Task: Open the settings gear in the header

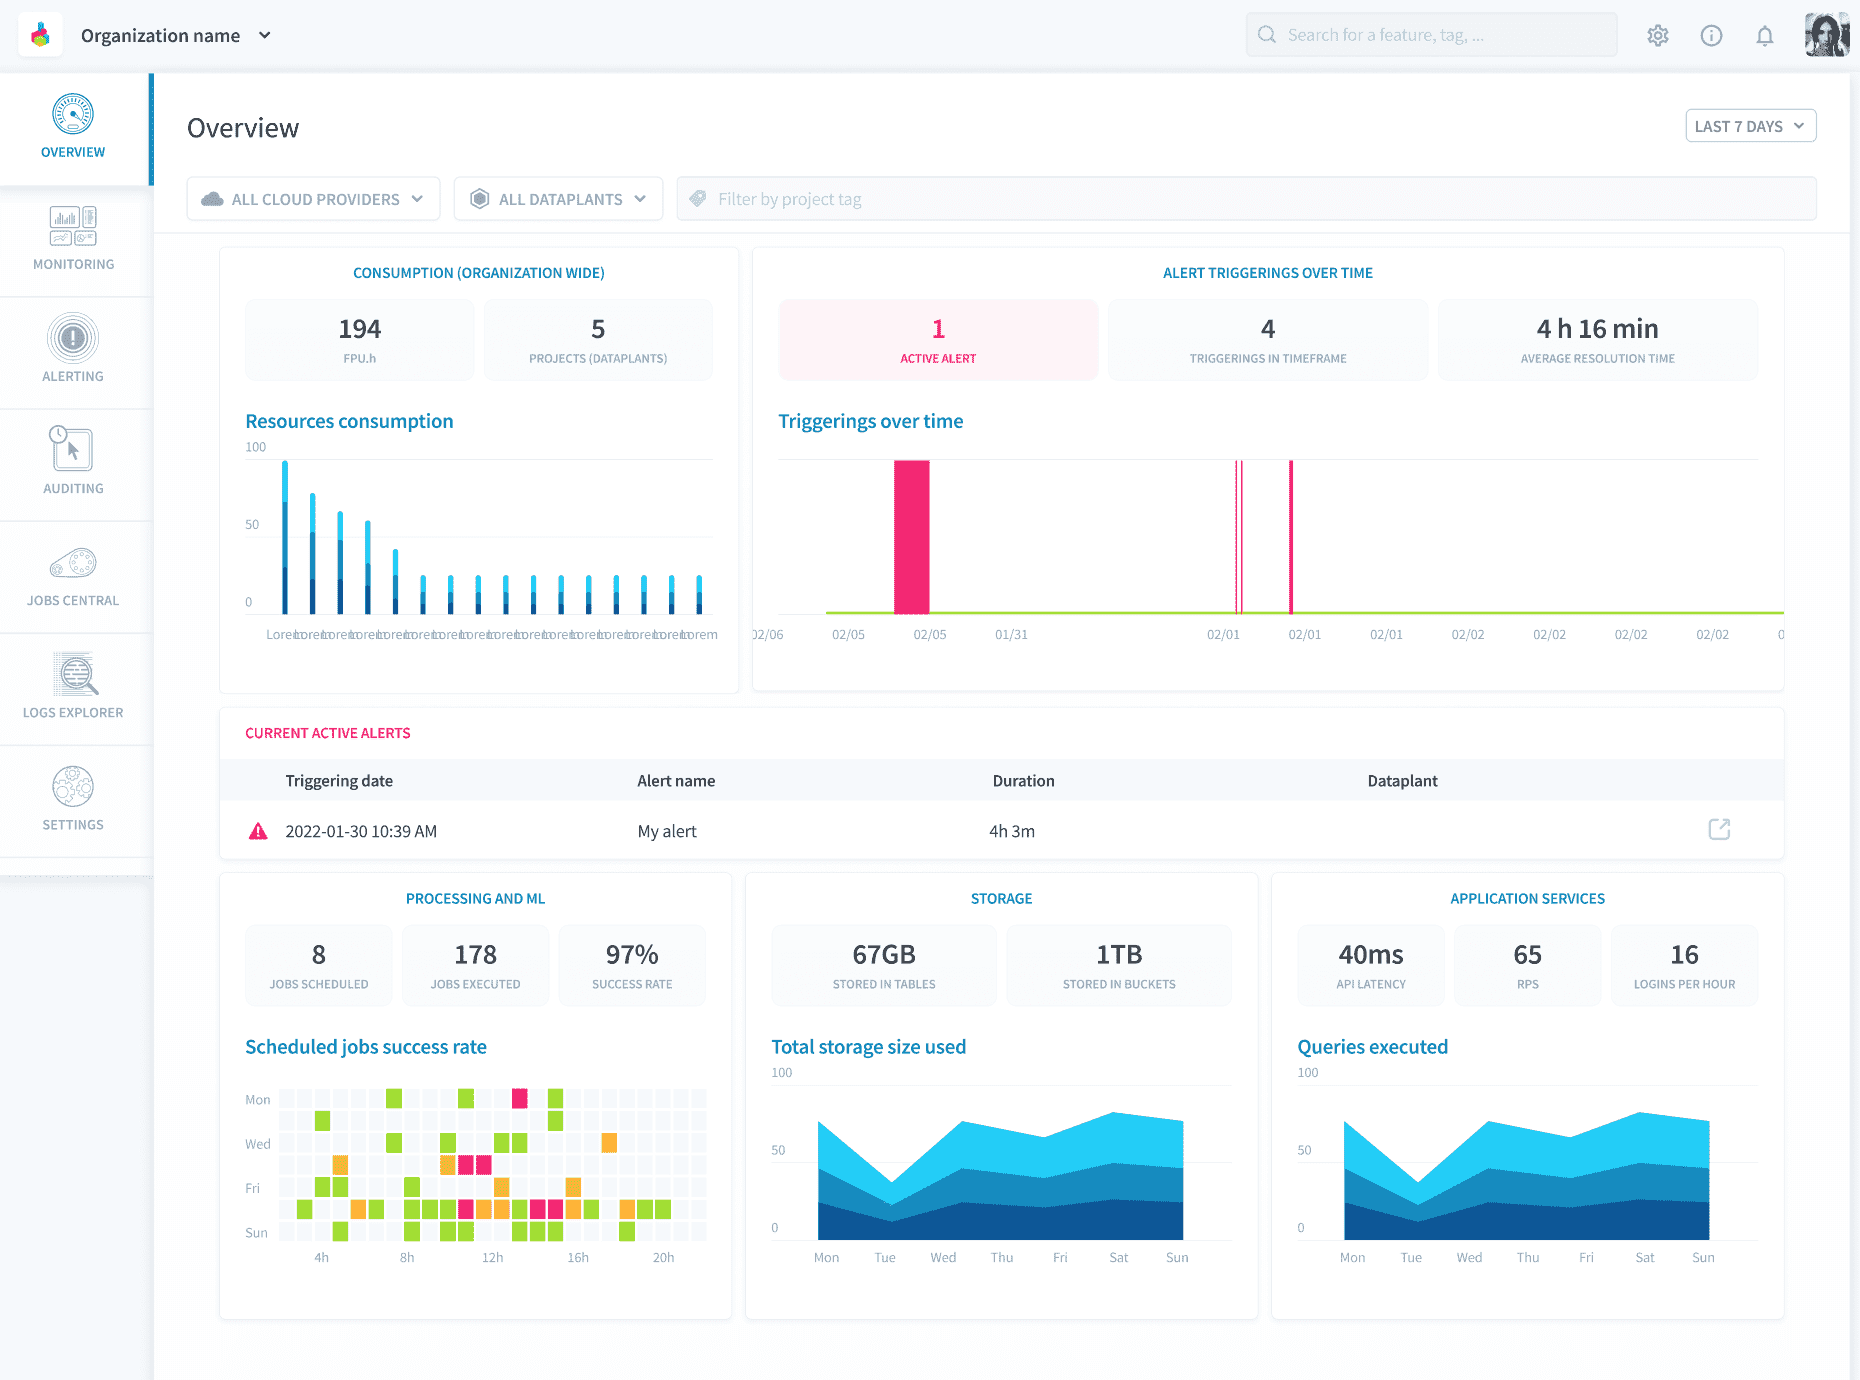Action: click(1658, 36)
